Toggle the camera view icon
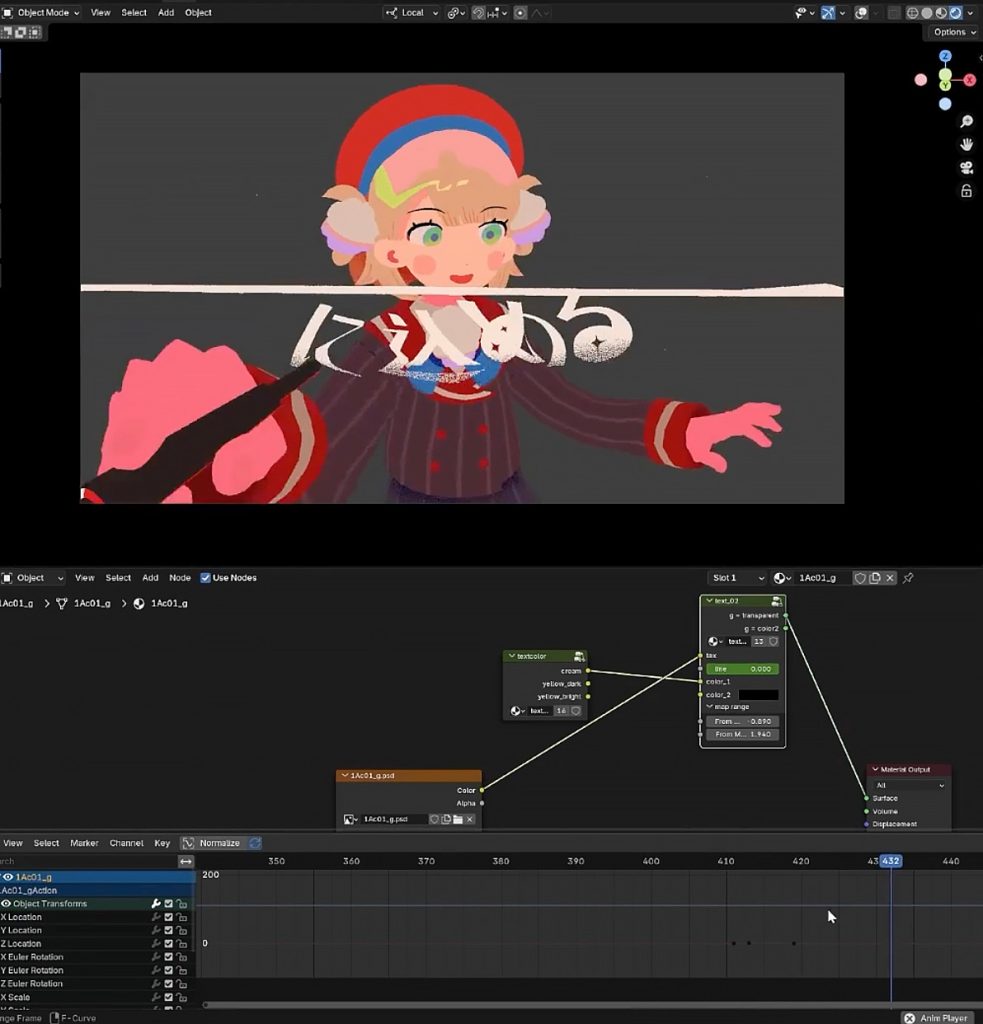The height and width of the screenshot is (1024, 983). pyautogui.click(x=966, y=167)
